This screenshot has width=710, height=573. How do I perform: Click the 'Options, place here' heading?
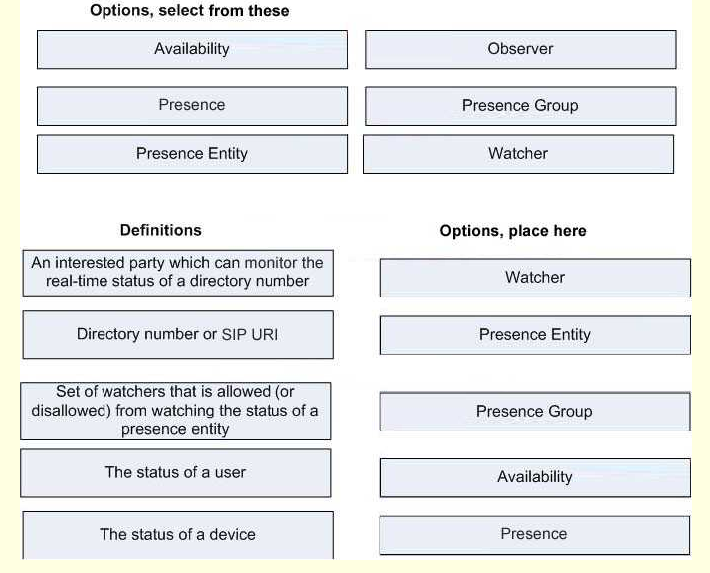tap(513, 231)
